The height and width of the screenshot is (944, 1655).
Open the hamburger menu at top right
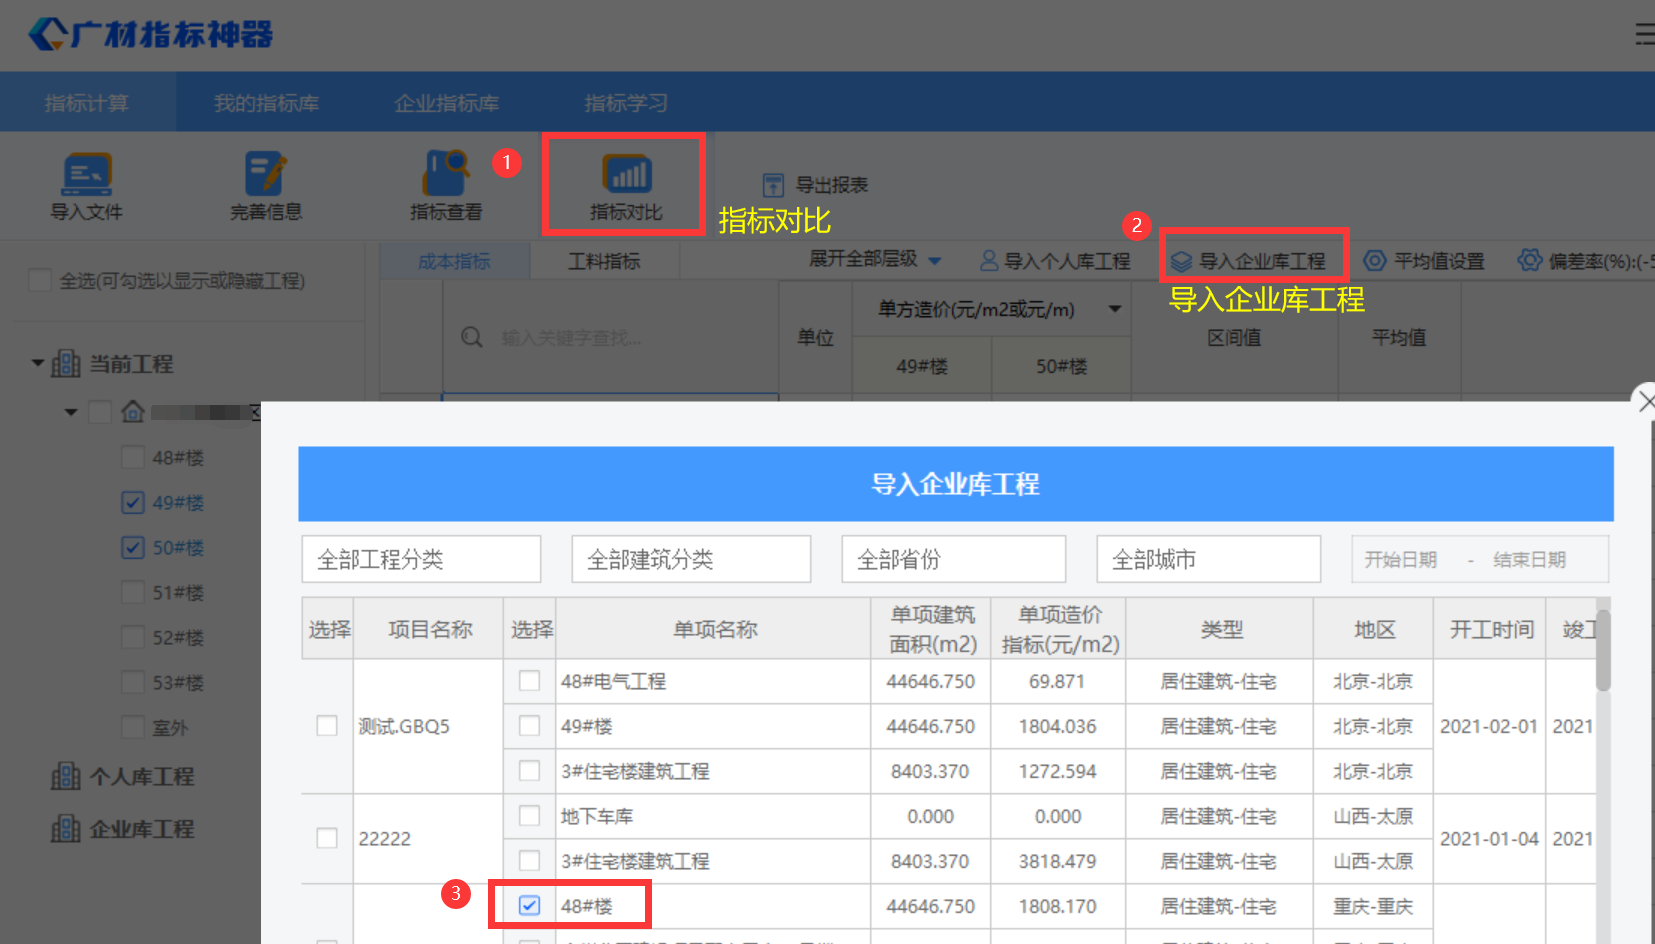click(1645, 35)
